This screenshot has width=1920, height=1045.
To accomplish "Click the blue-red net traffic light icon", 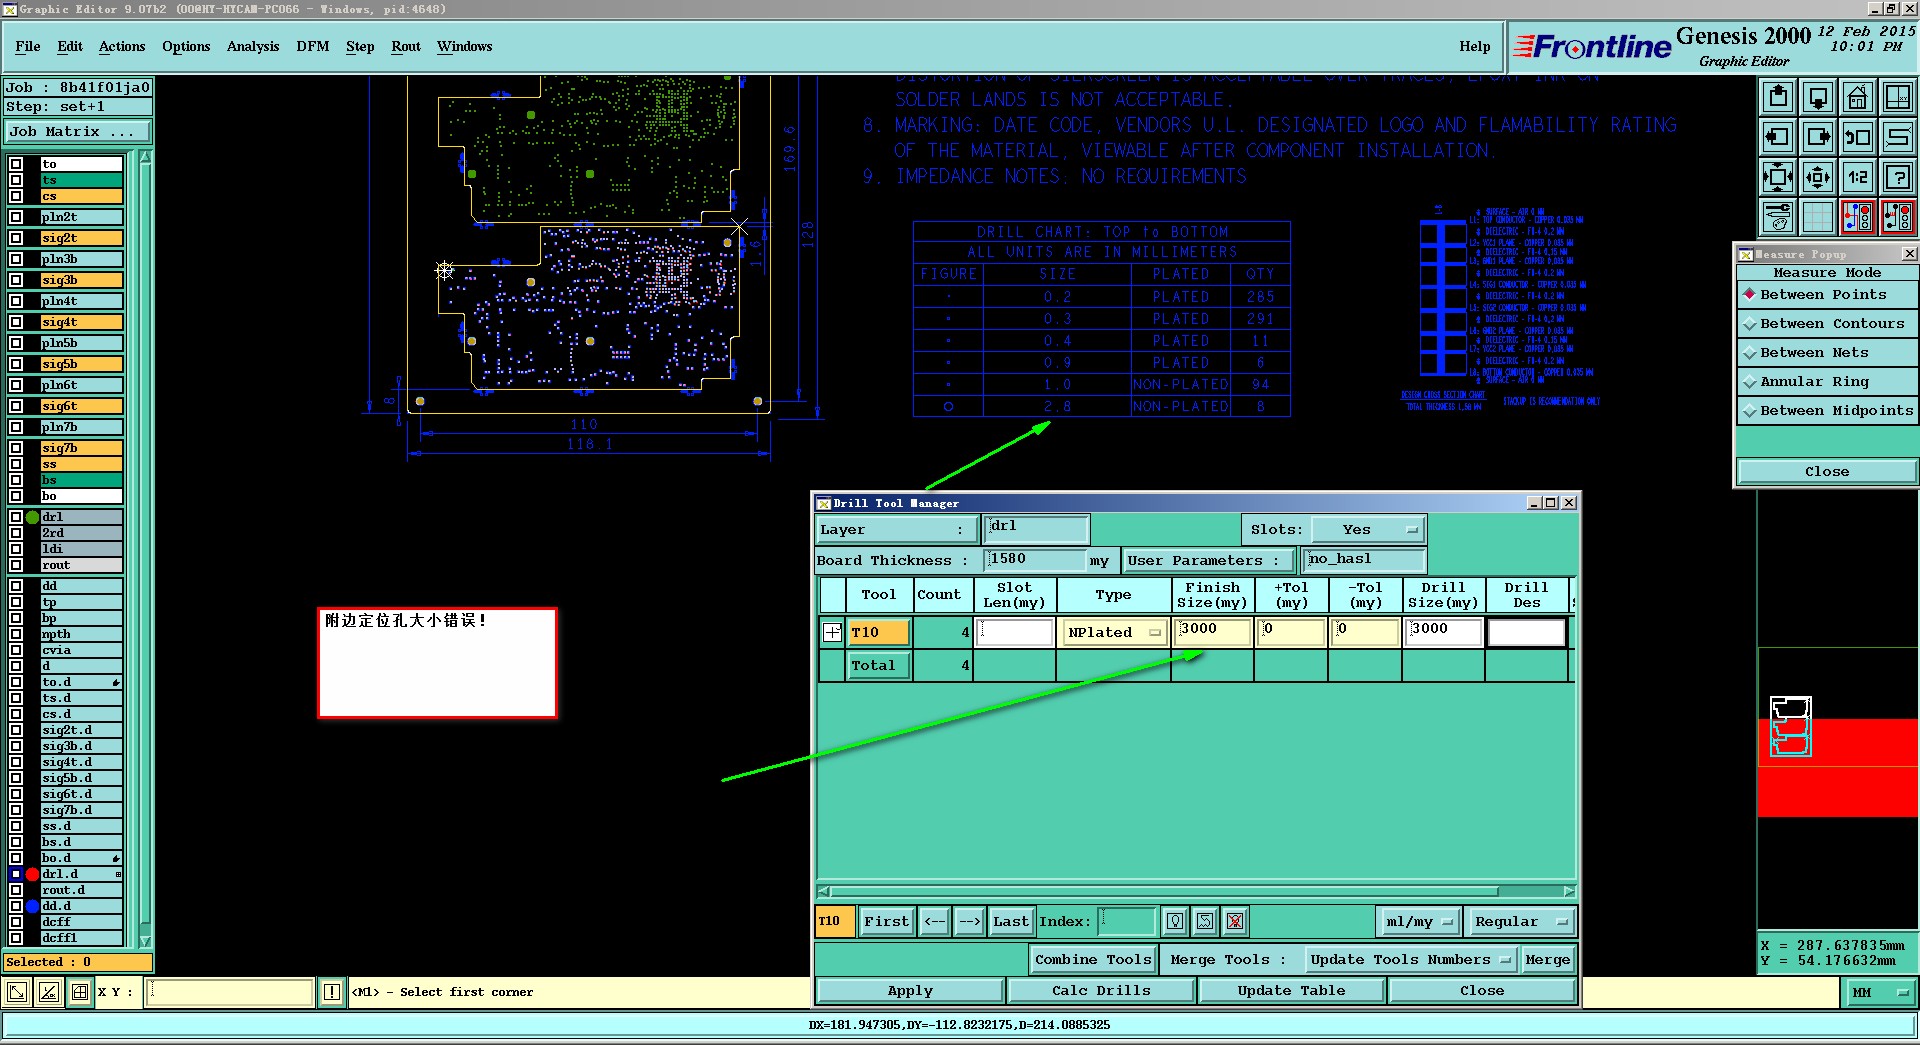I will pos(1858,216).
